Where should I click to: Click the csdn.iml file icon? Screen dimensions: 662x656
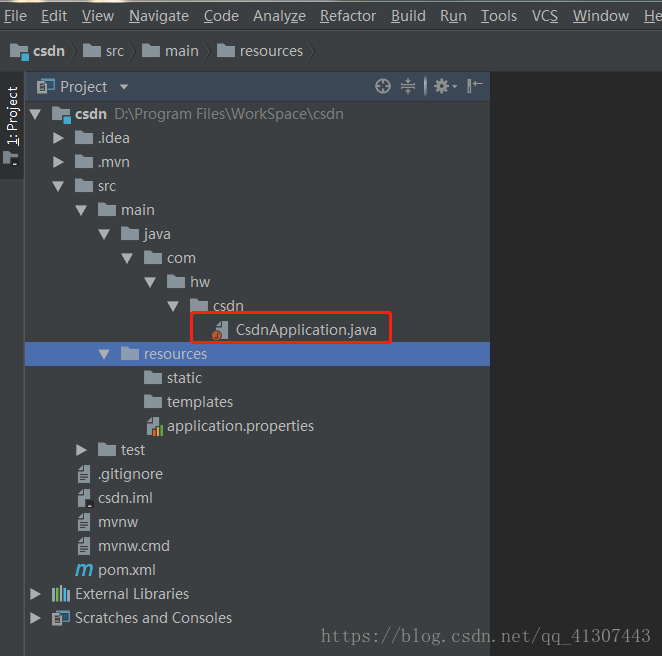click(x=84, y=498)
